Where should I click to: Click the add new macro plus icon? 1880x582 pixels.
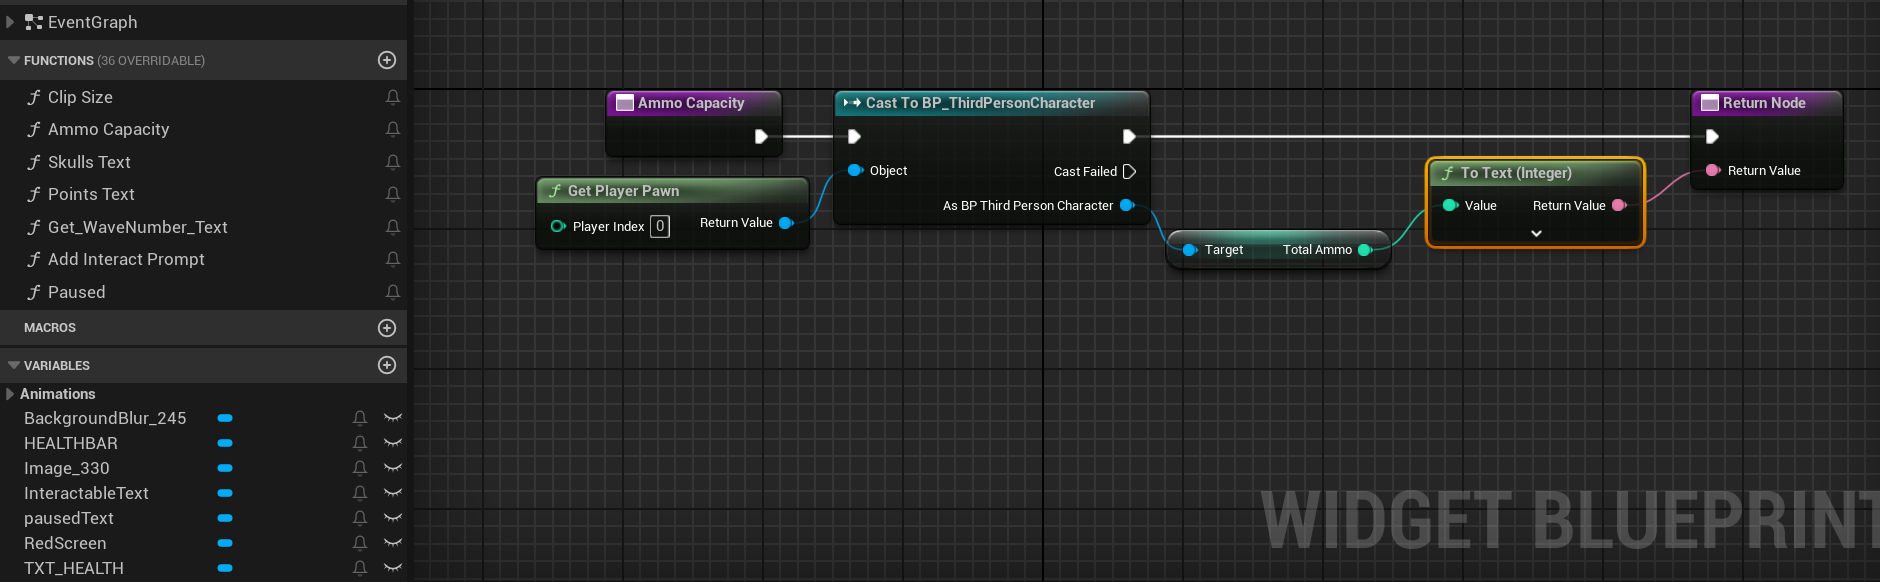(x=387, y=328)
